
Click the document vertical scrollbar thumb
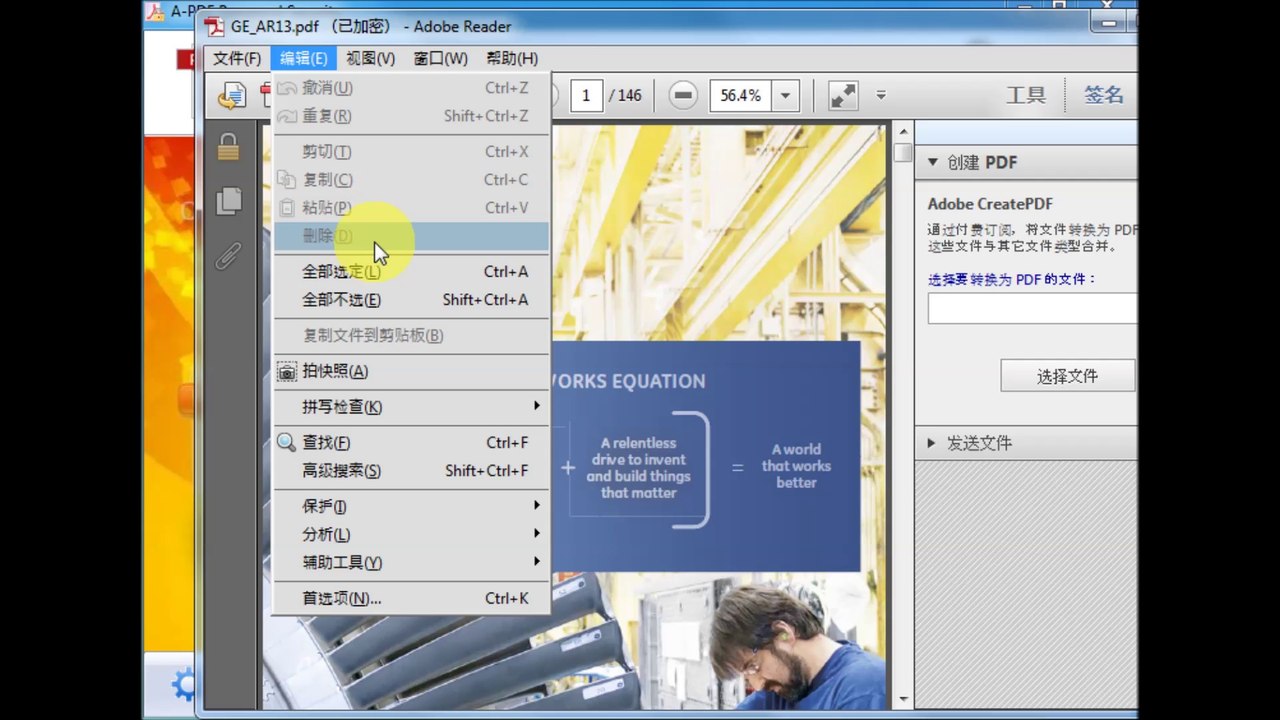(903, 153)
